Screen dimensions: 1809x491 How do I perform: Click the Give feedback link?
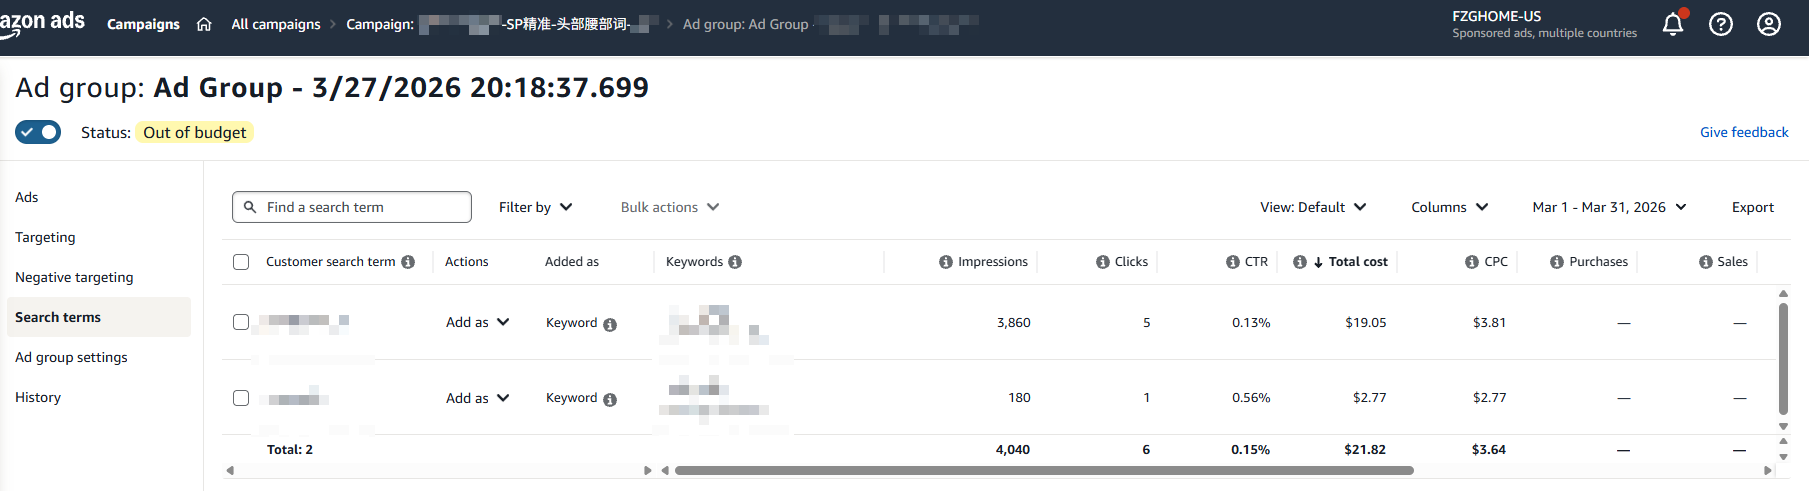pos(1743,132)
